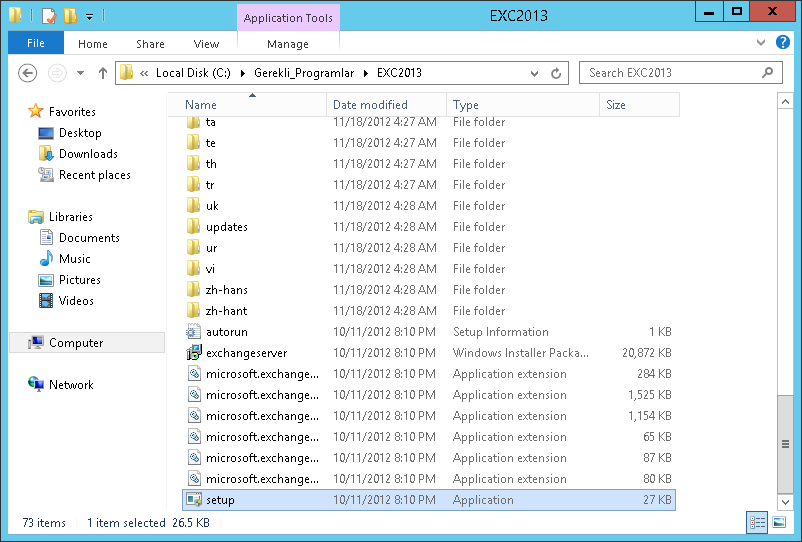Click the scroll up arrow of file list
This screenshot has height=542, width=802.
[785, 102]
